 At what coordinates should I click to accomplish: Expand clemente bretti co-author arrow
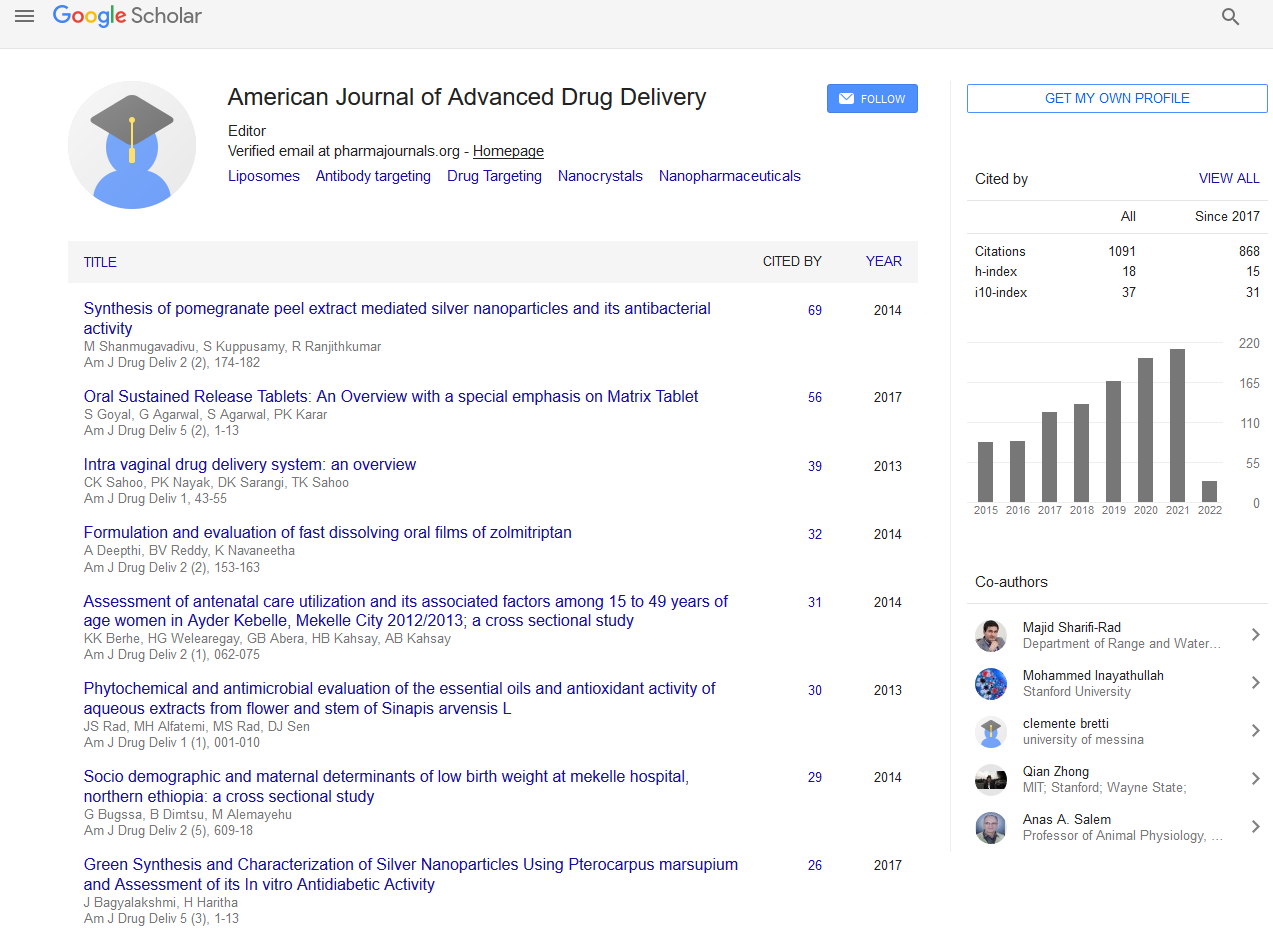point(1255,731)
